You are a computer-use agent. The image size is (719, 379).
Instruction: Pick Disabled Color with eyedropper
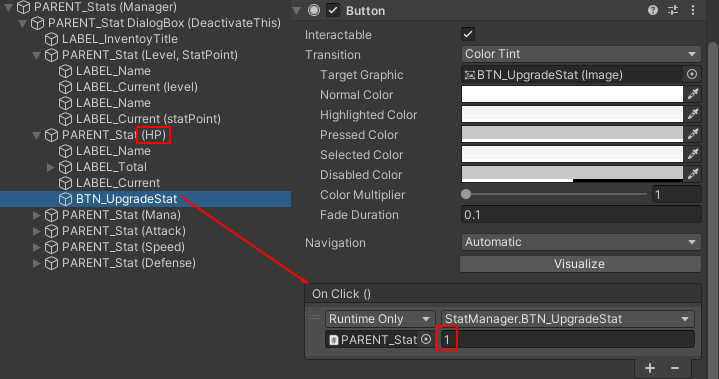click(693, 174)
